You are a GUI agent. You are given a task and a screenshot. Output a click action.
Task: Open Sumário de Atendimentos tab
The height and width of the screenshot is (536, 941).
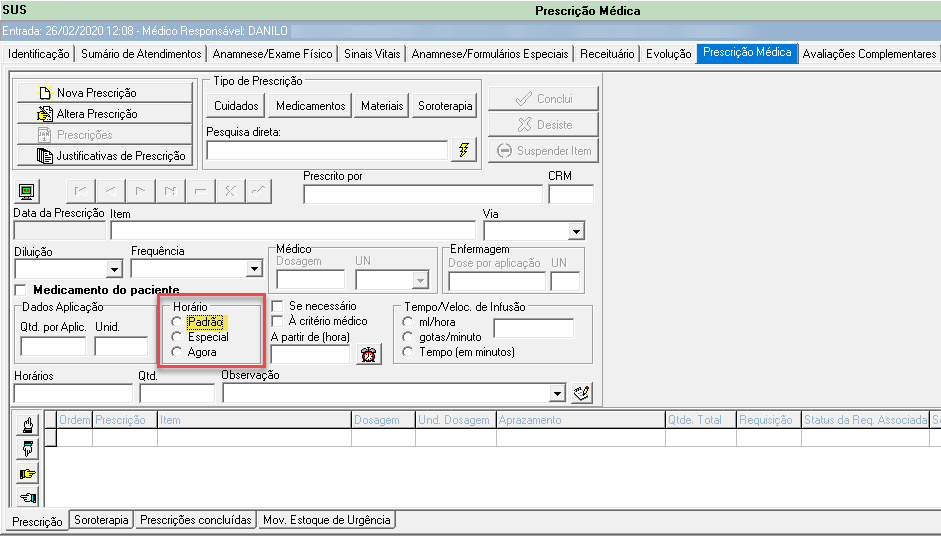[x=141, y=54]
